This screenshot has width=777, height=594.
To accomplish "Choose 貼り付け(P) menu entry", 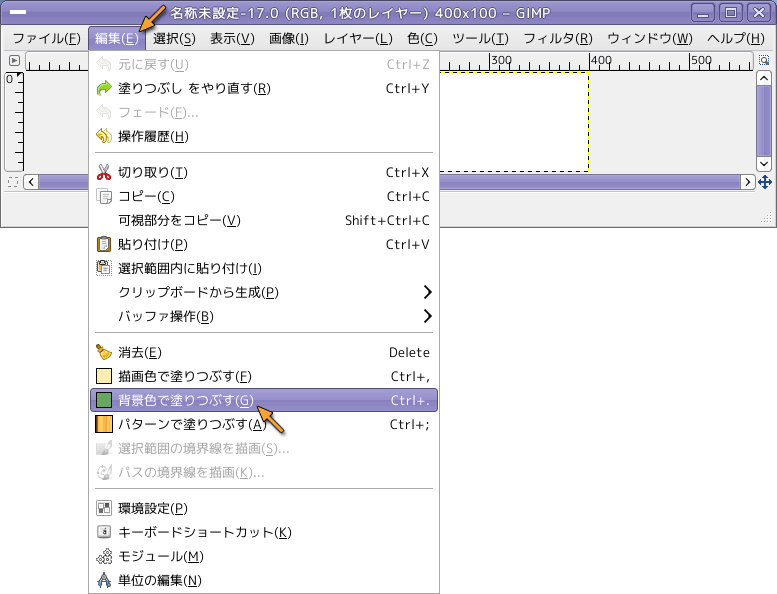I will pos(264,244).
